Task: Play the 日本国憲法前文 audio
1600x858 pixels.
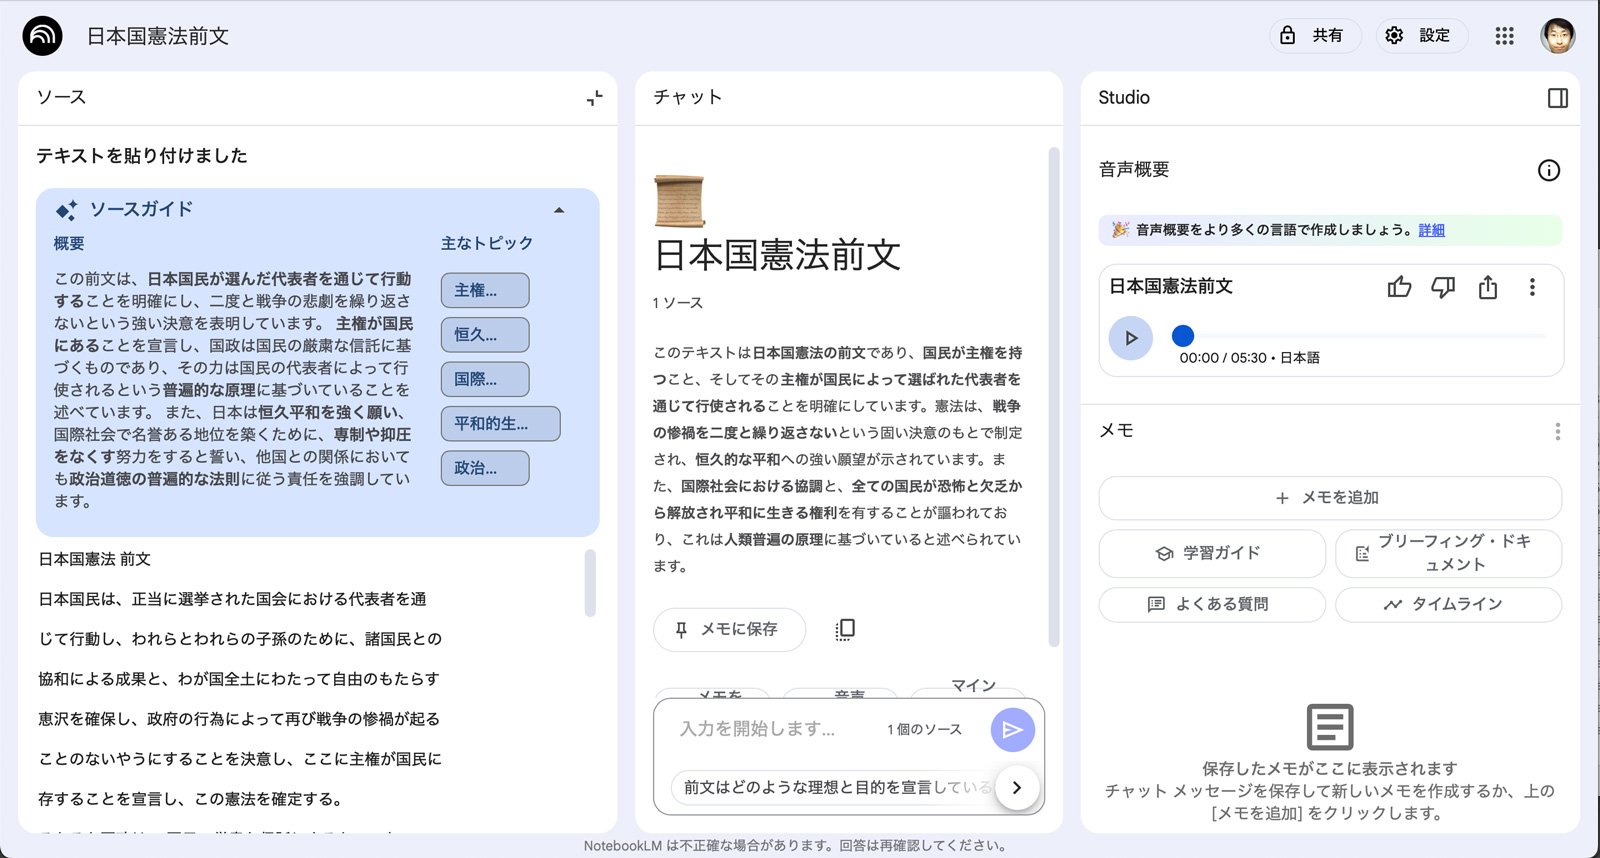Action: click(x=1131, y=338)
